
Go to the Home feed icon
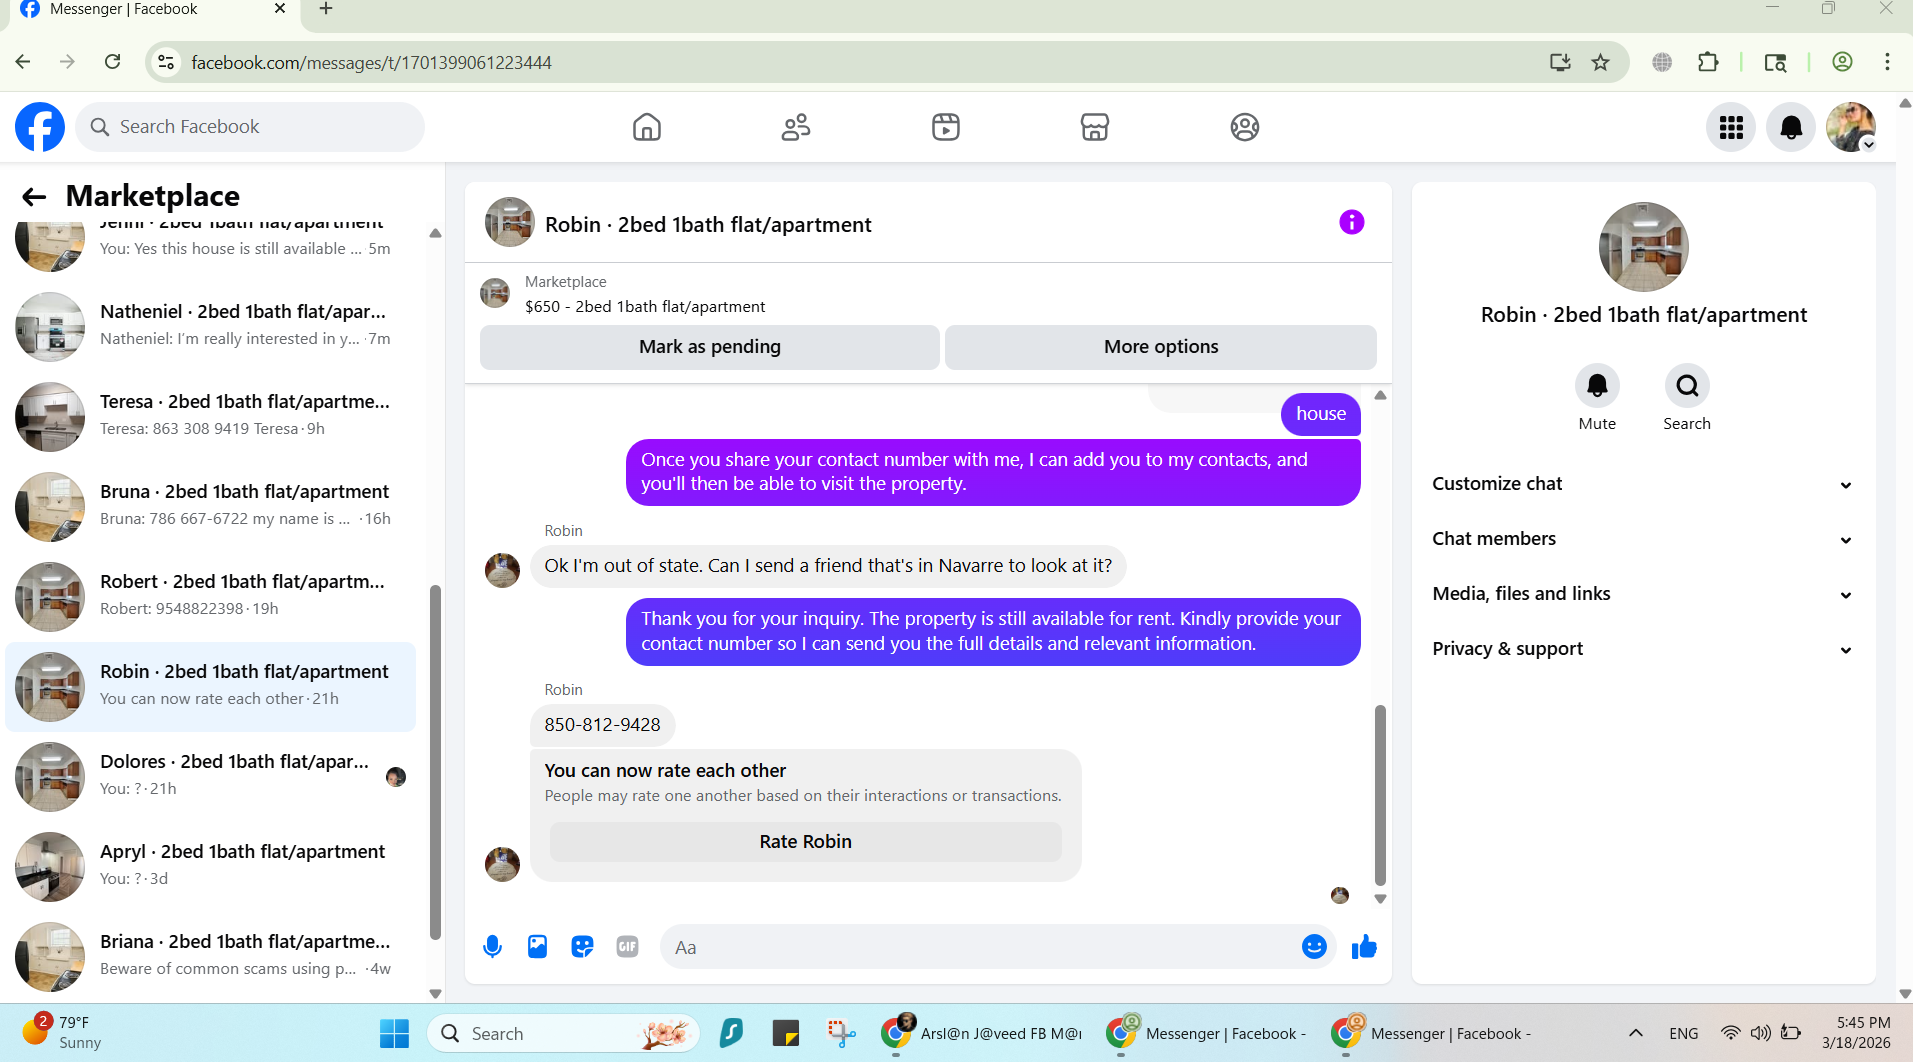coord(647,127)
